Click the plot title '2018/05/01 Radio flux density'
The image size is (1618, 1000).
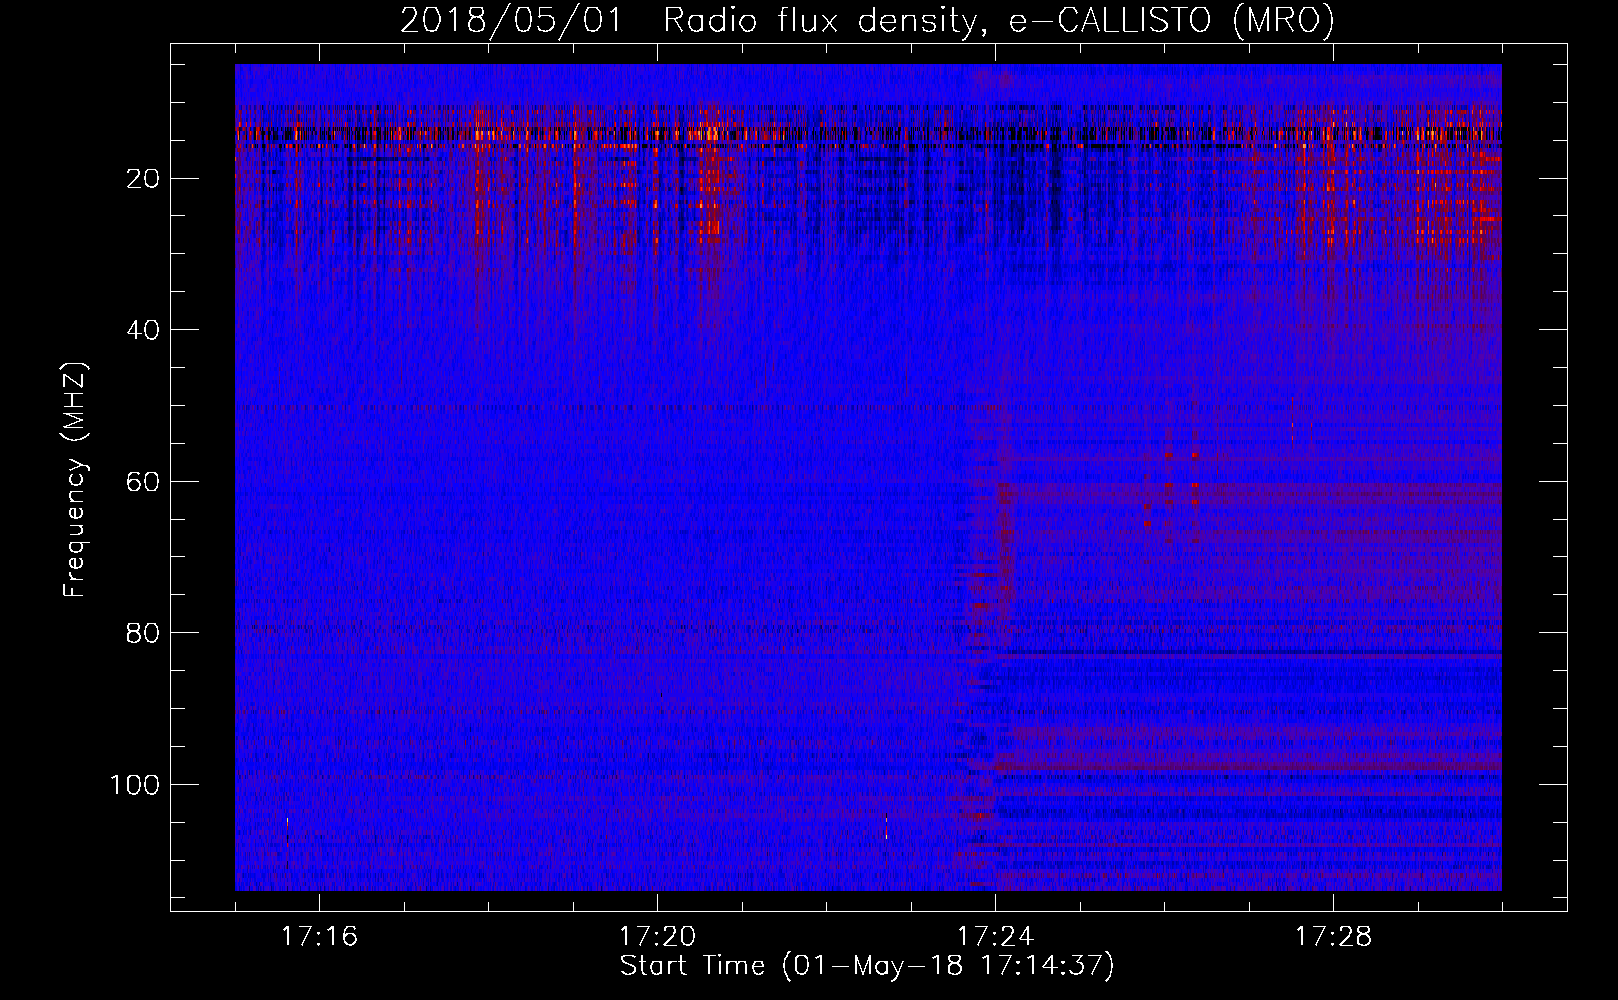point(867,20)
